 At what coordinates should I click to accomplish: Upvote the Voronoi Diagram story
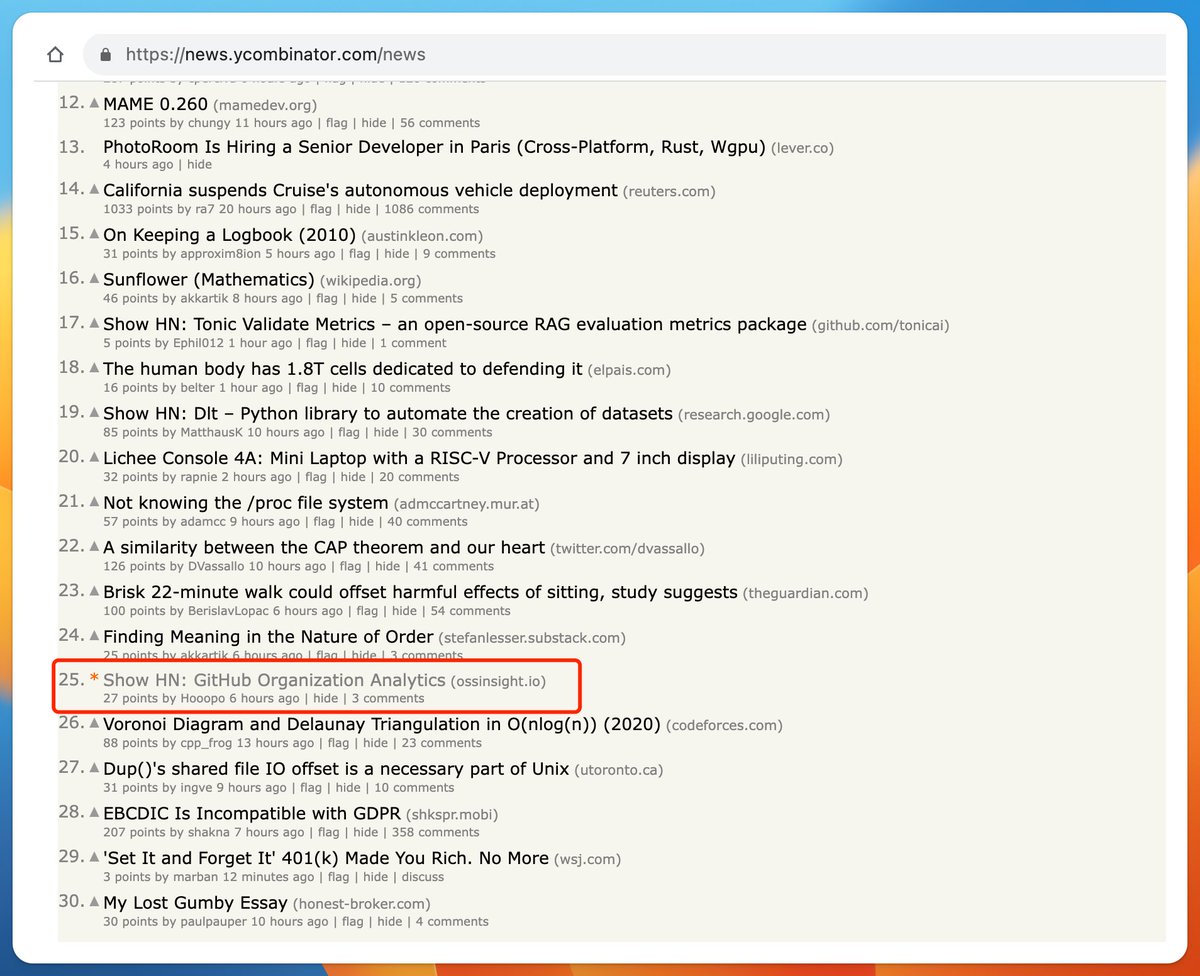point(94,723)
